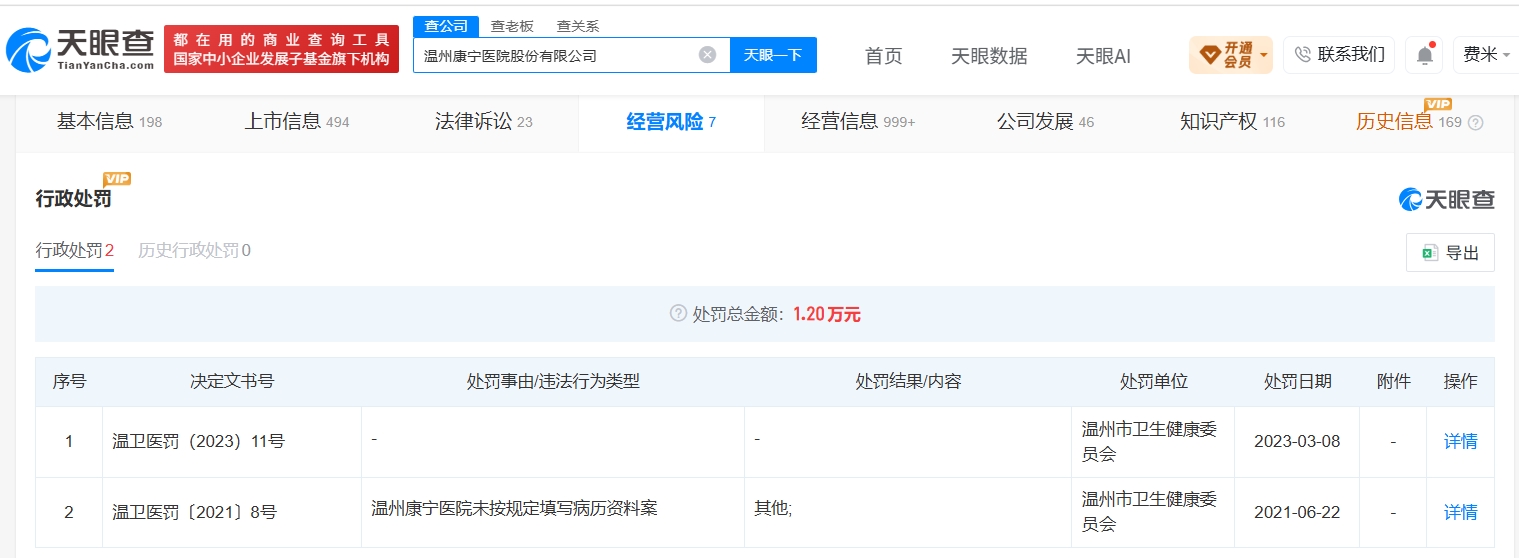Click the 处罚日期 column header

(x=1298, y=381)
